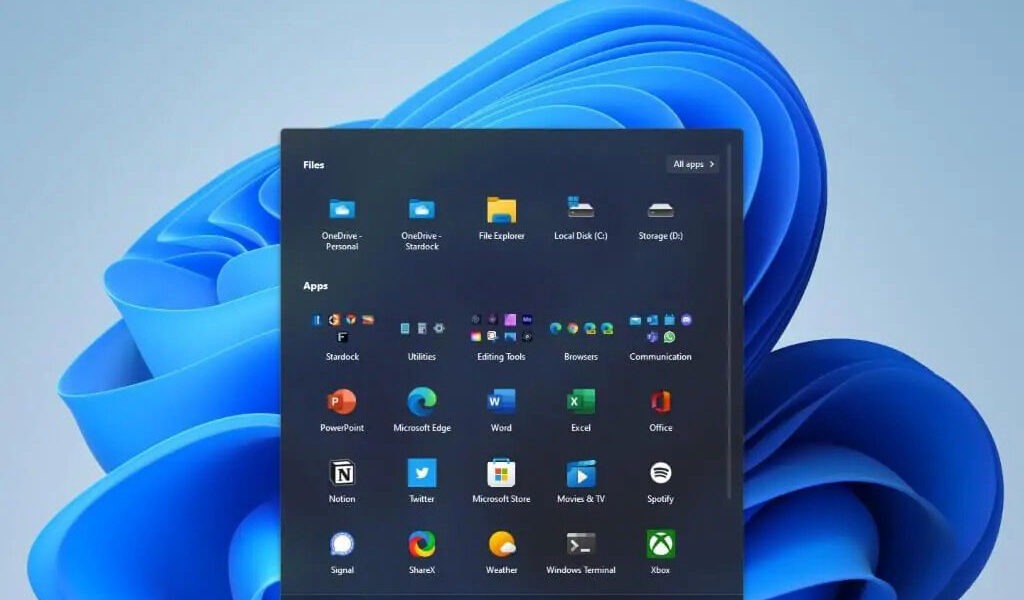Open the All apps list

(692, 164)
